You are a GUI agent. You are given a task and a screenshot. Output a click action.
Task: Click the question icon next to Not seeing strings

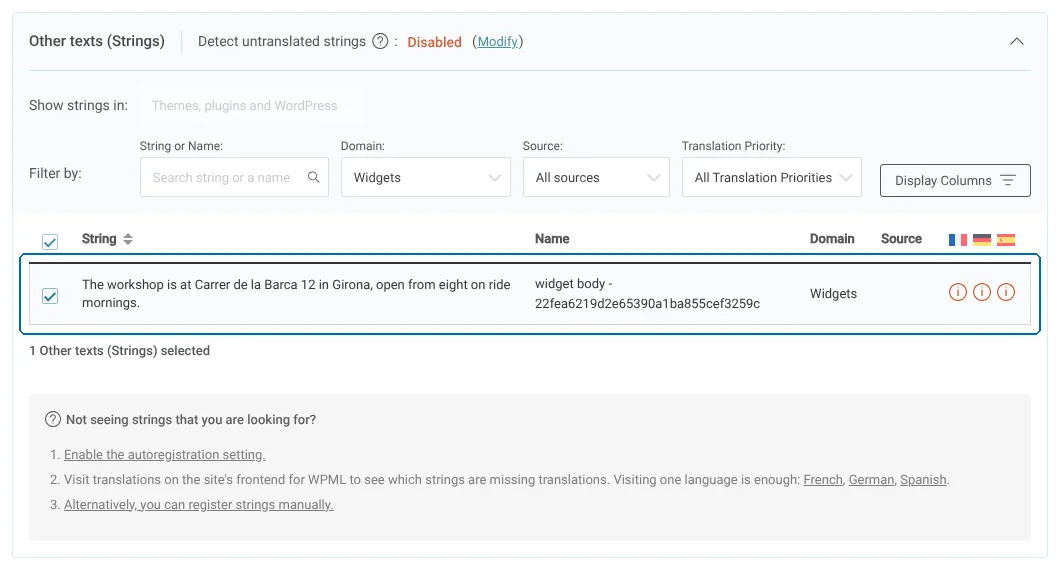(x=53, y=419)
